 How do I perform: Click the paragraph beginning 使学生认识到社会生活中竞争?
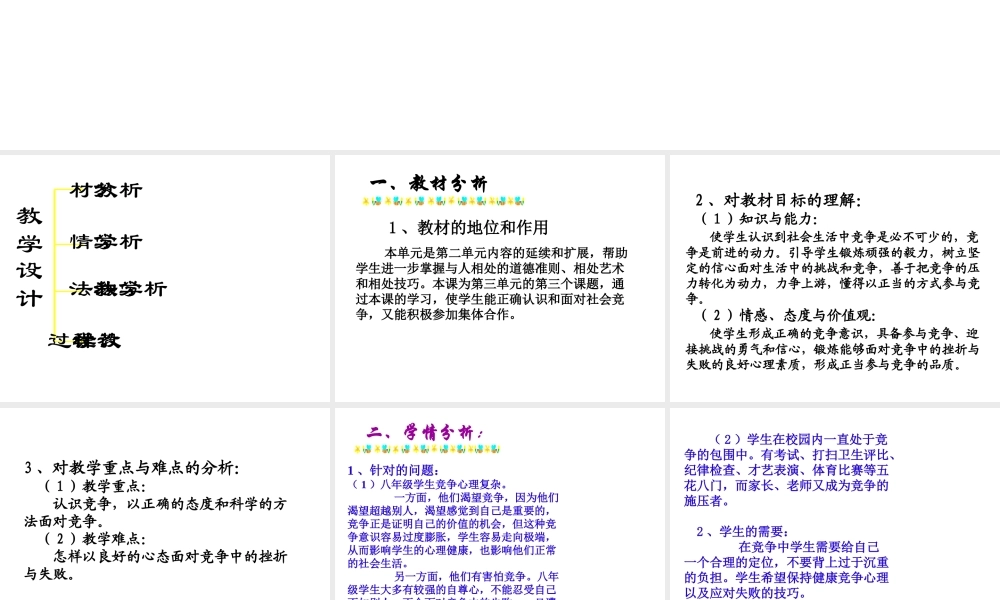(x=832, y=268)
